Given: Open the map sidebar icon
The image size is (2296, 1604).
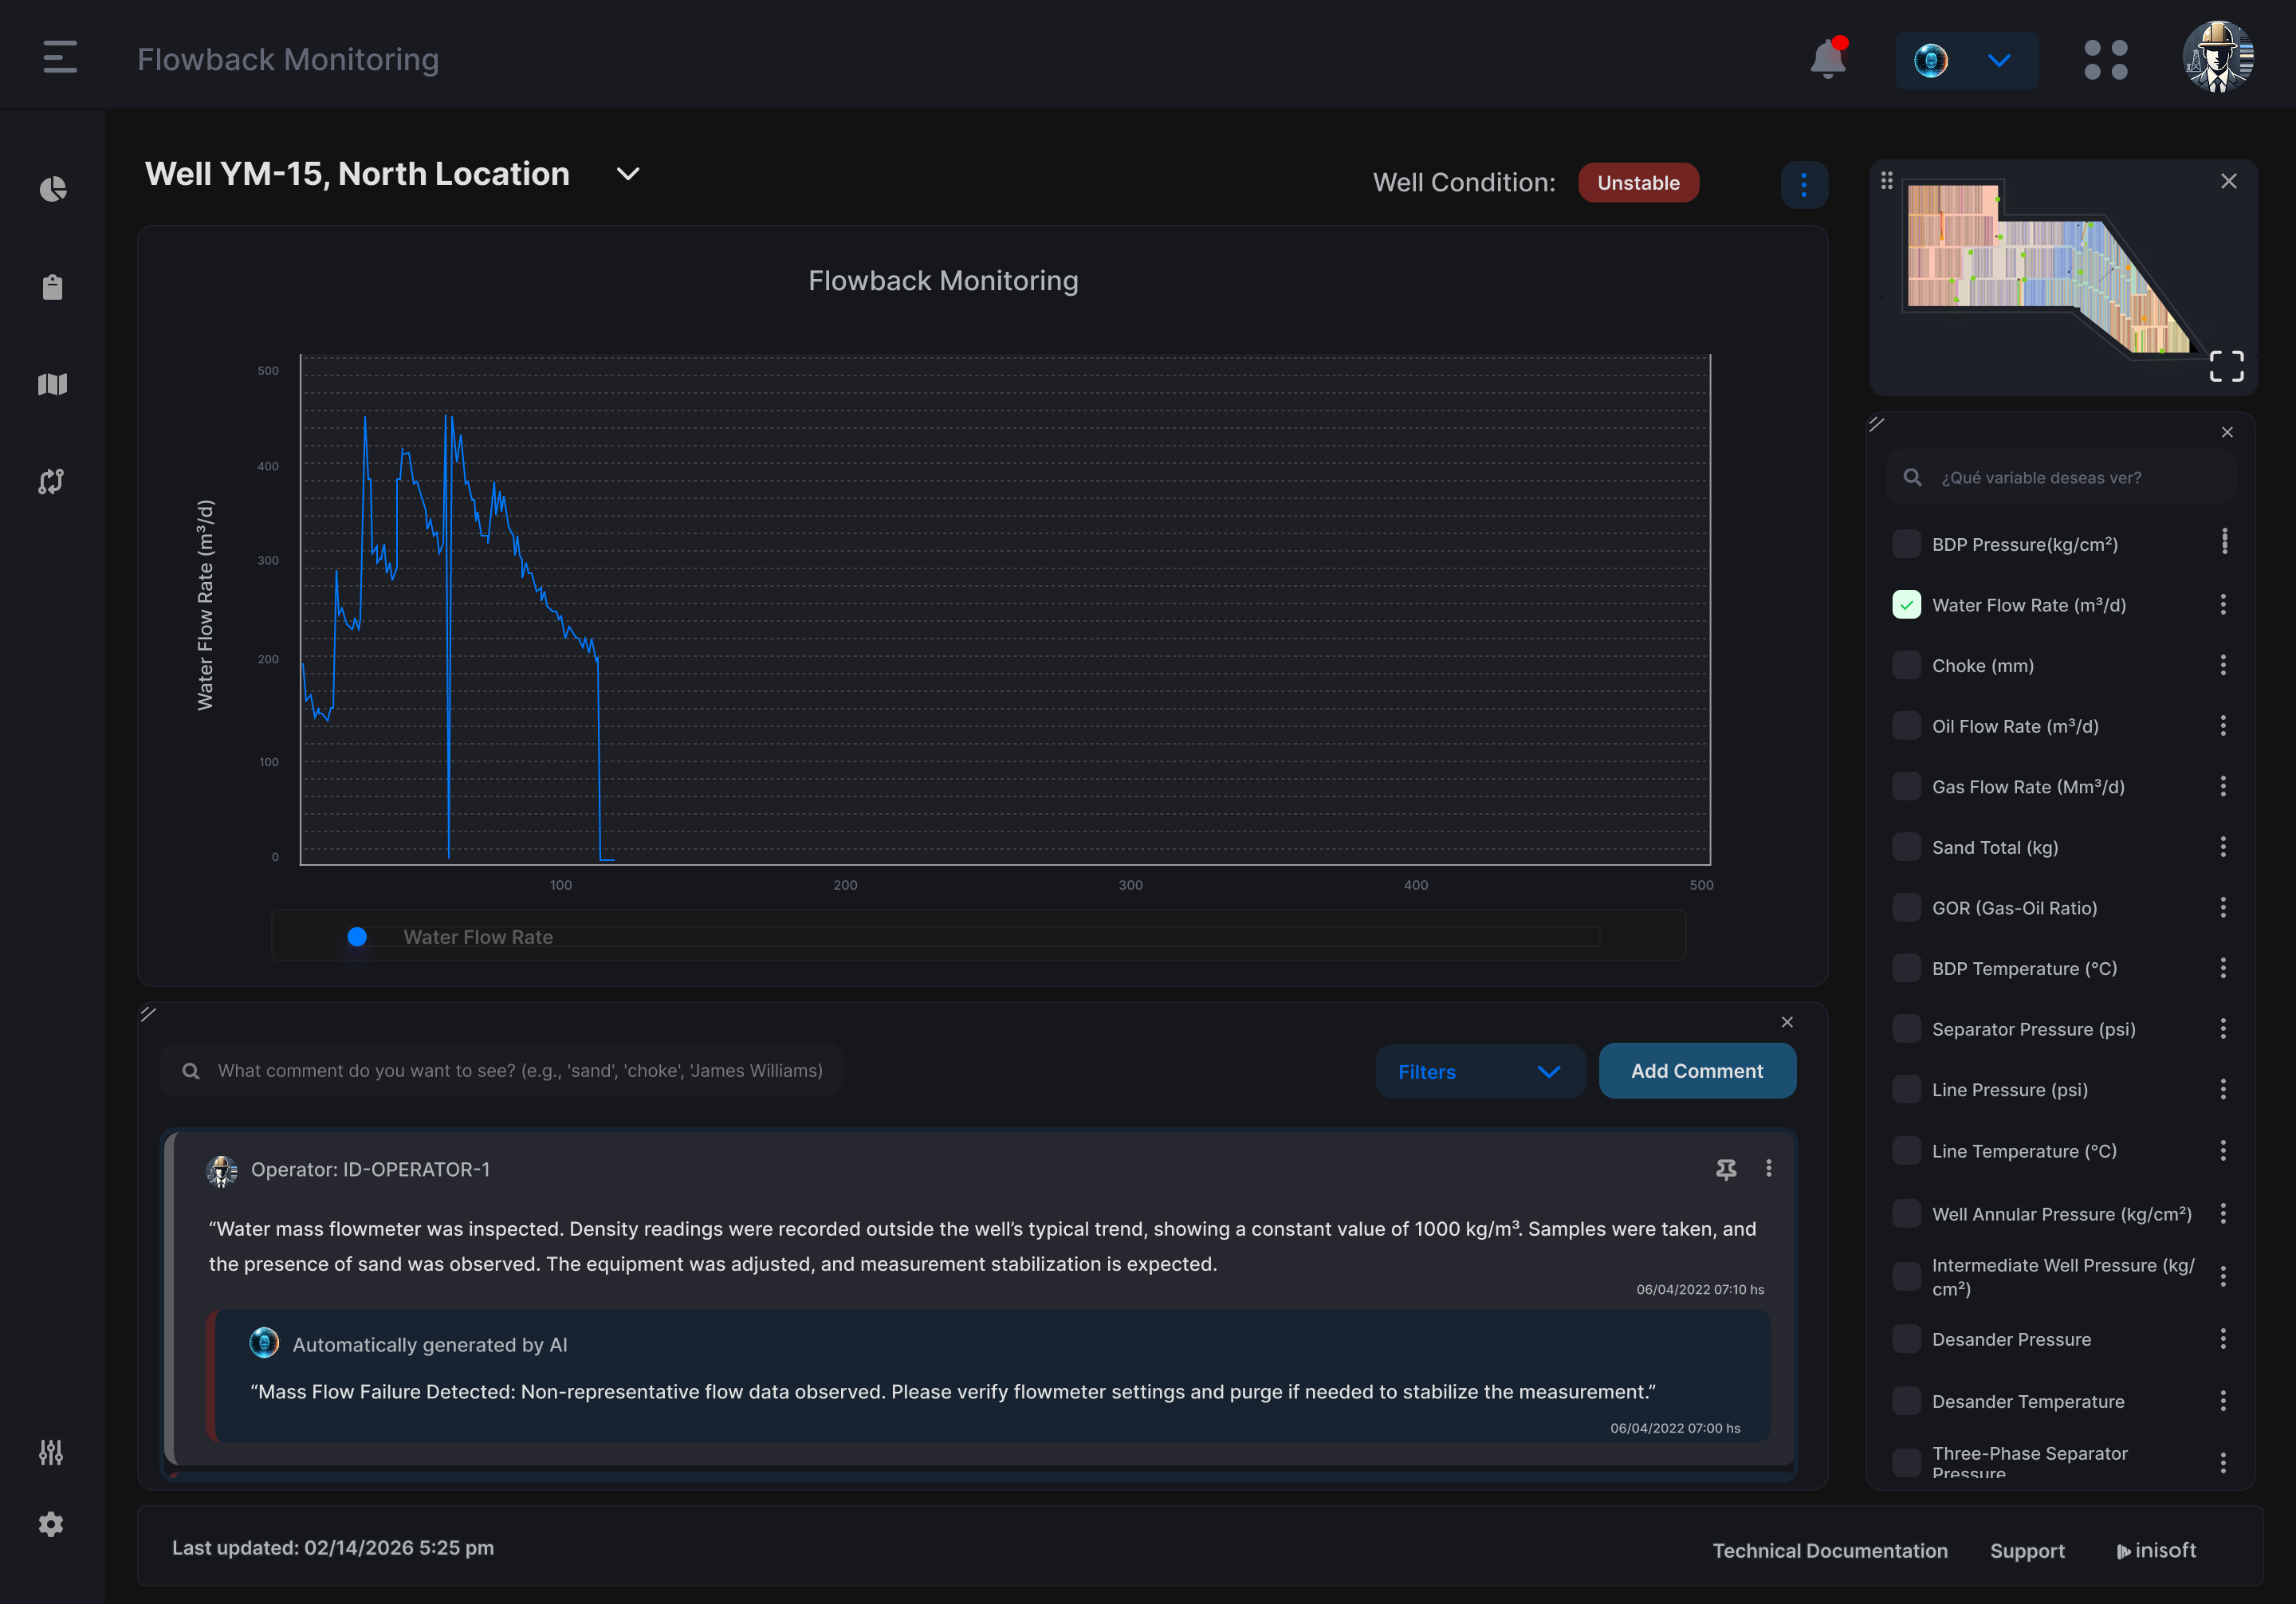Looking at the screenshot, I should pos(52,384).
